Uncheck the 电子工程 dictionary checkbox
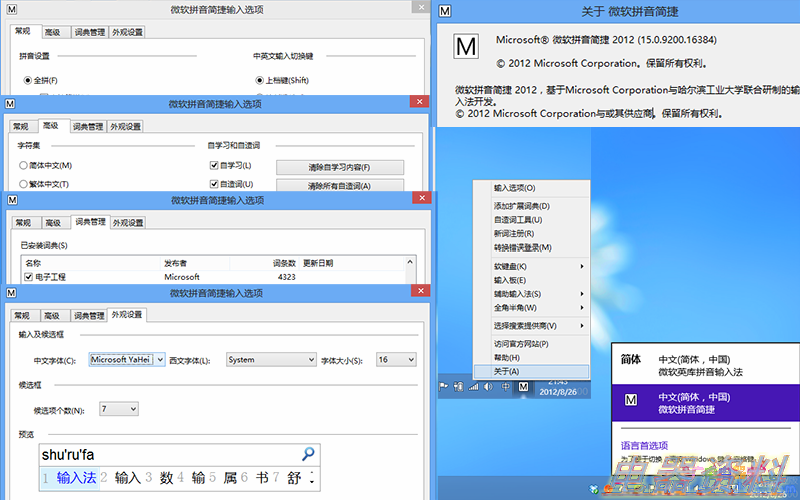This screenshot has width=800, height=500. click(29, 277)
